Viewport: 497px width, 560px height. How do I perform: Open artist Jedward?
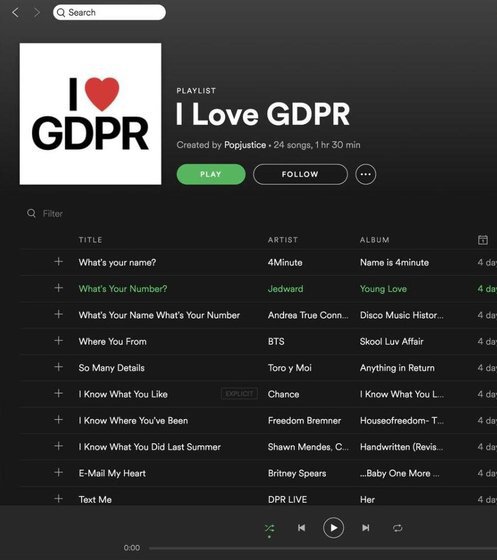285,289
